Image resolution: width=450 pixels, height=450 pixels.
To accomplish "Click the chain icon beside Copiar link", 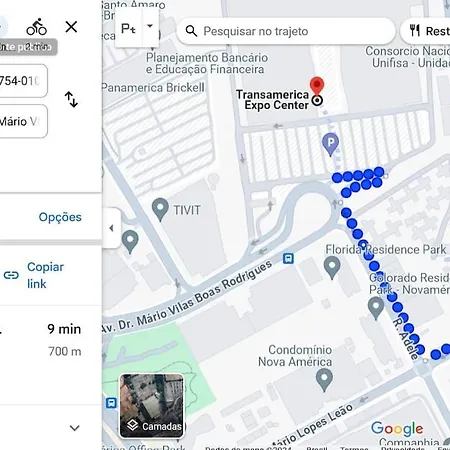I will (11, 275).
